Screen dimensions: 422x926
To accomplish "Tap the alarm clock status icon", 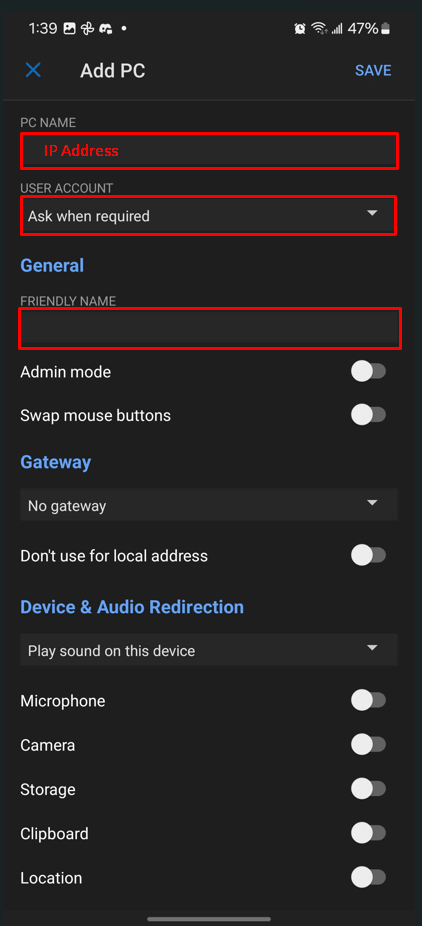I will point(300,28).
